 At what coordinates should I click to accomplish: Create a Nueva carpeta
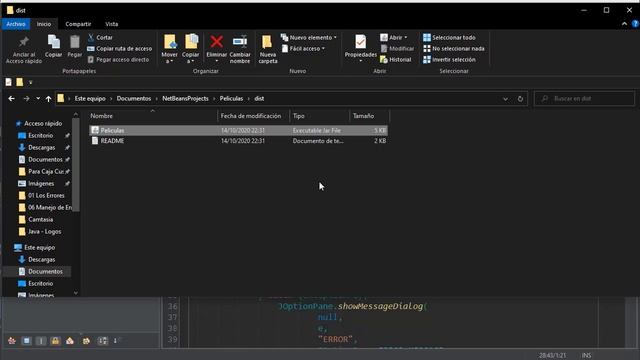268,49
